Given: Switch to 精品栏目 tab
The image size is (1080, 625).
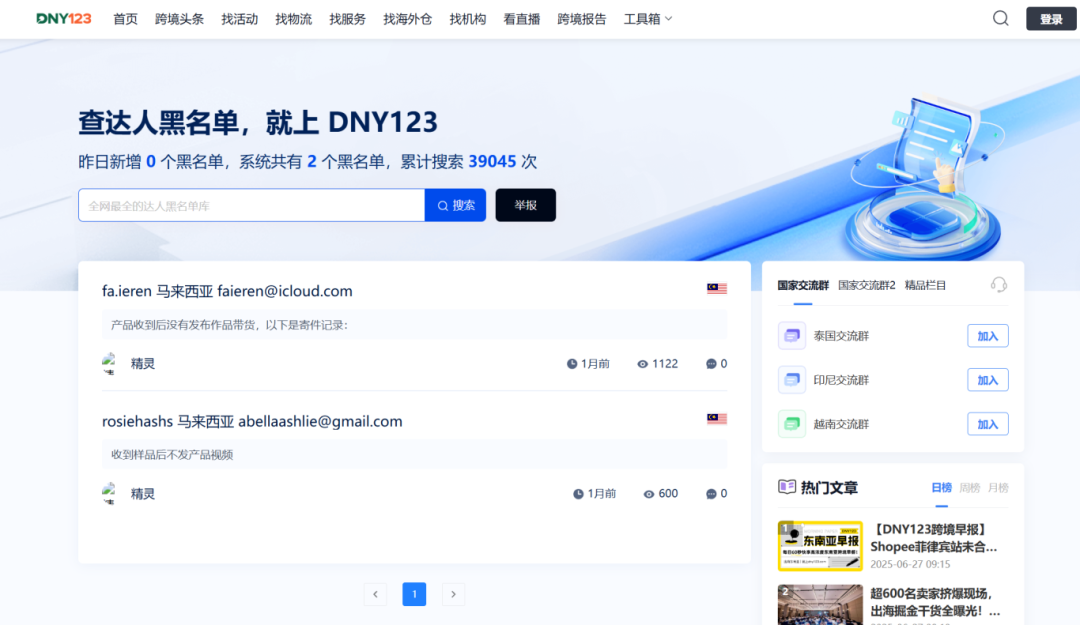Looking at the screenshot, I should [925, 285].
